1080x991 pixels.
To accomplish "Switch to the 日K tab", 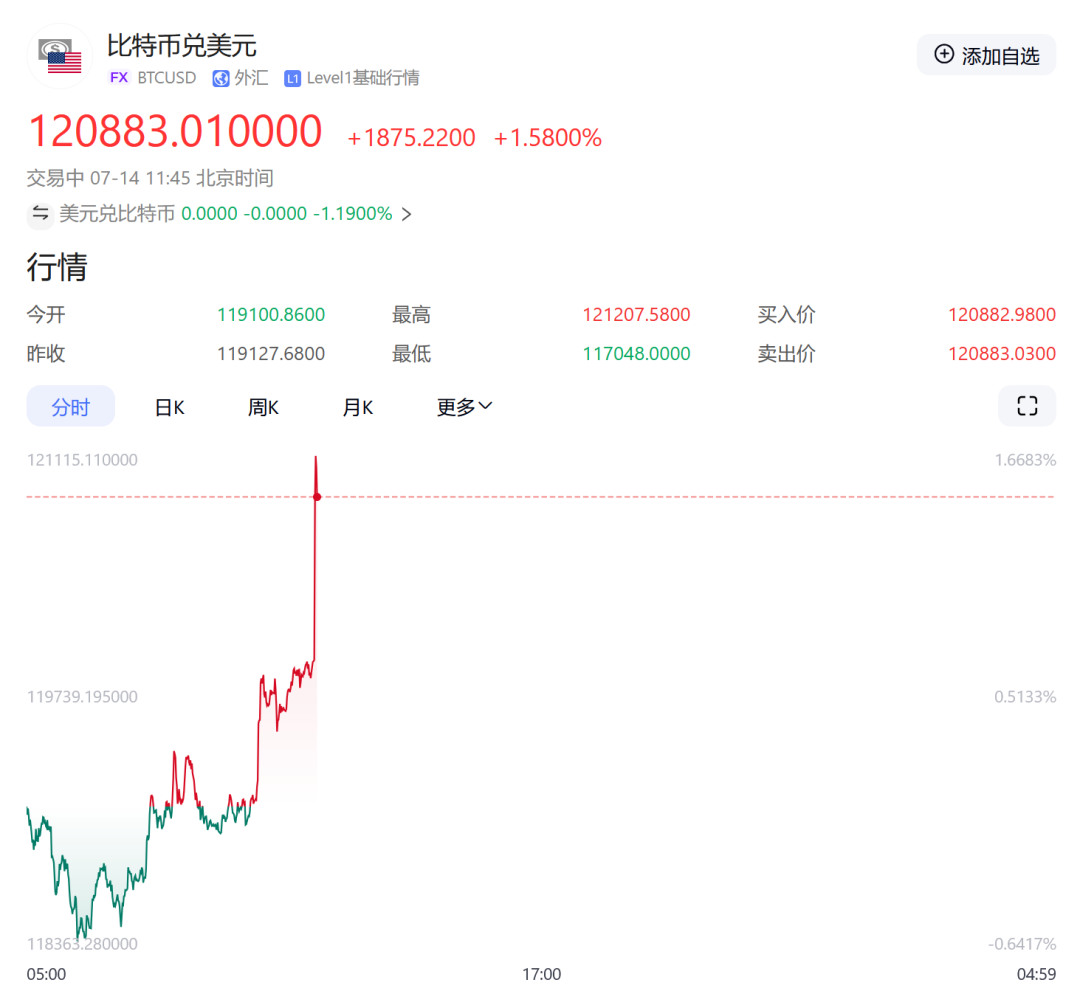I will tap(169, 407).
